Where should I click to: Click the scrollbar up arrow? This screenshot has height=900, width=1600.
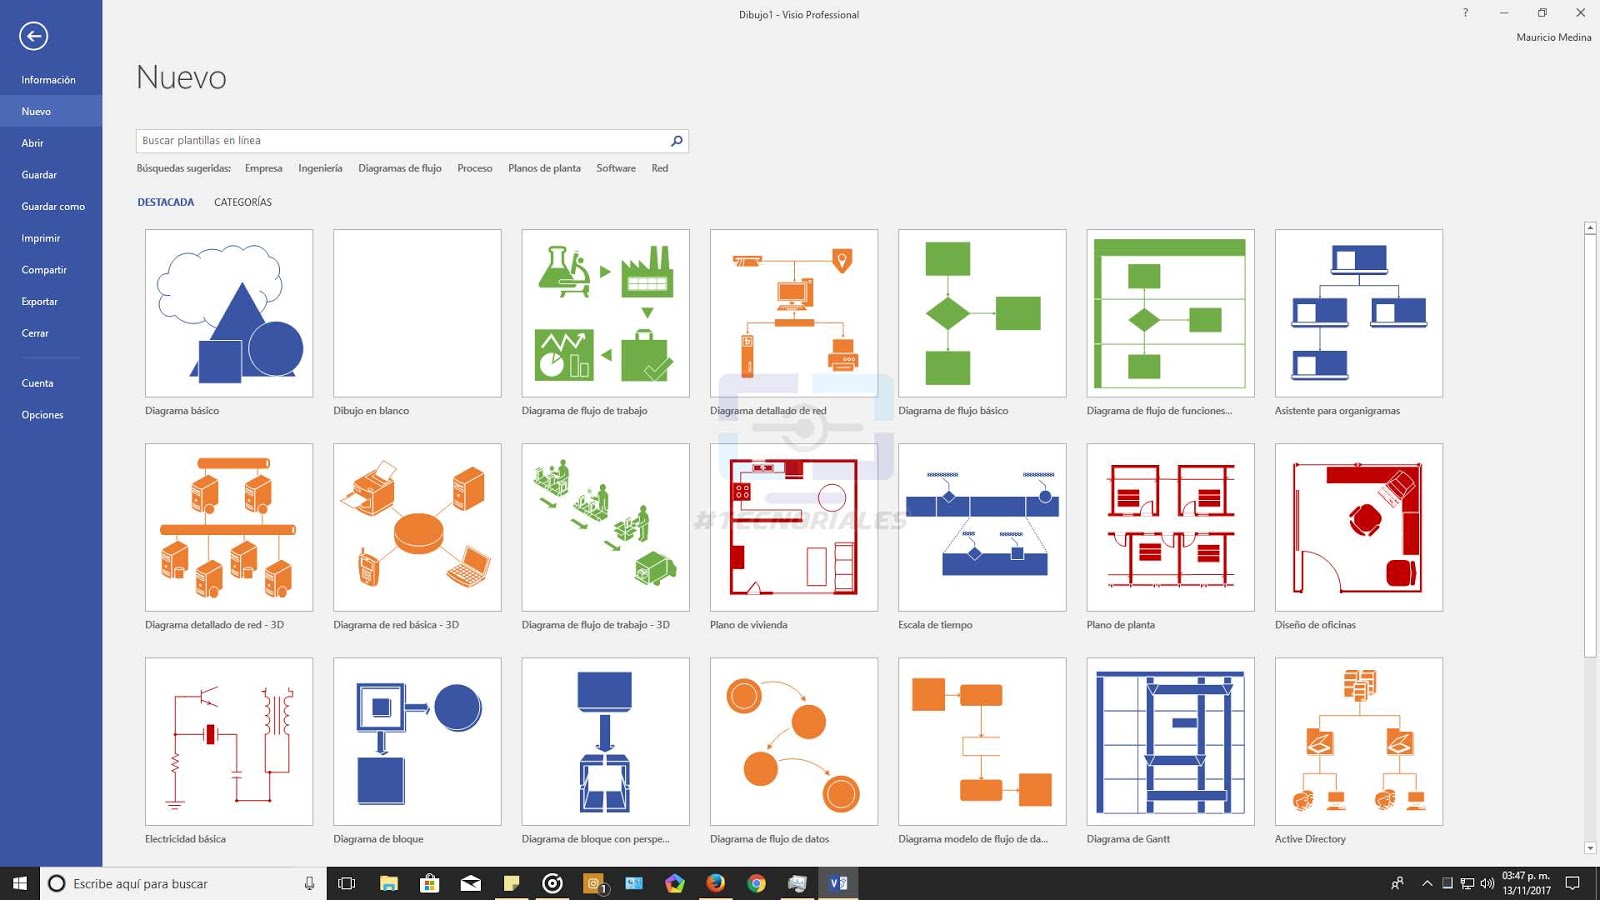click(1590, 228)
